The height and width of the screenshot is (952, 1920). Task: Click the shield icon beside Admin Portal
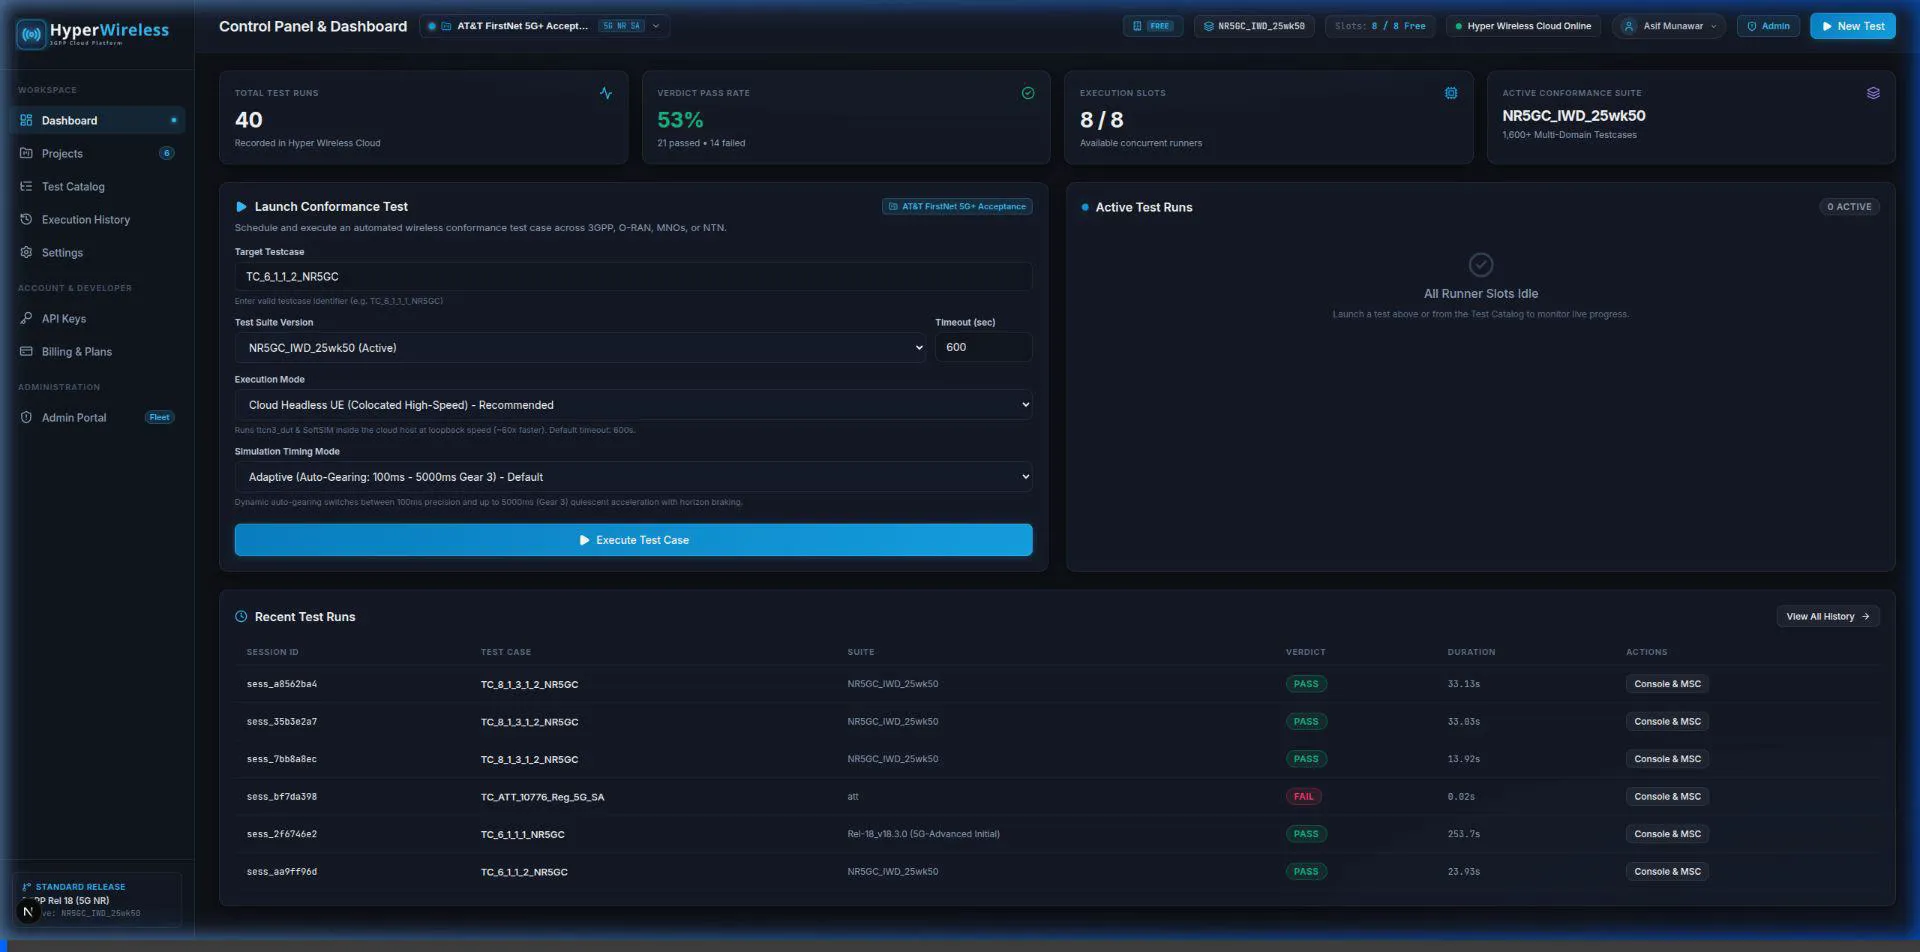tap(26, 417)
